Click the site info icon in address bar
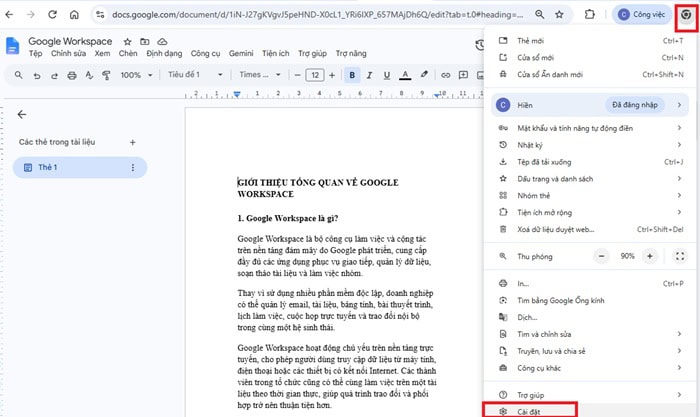The image size is (700, 417). [x=100, y=15]
